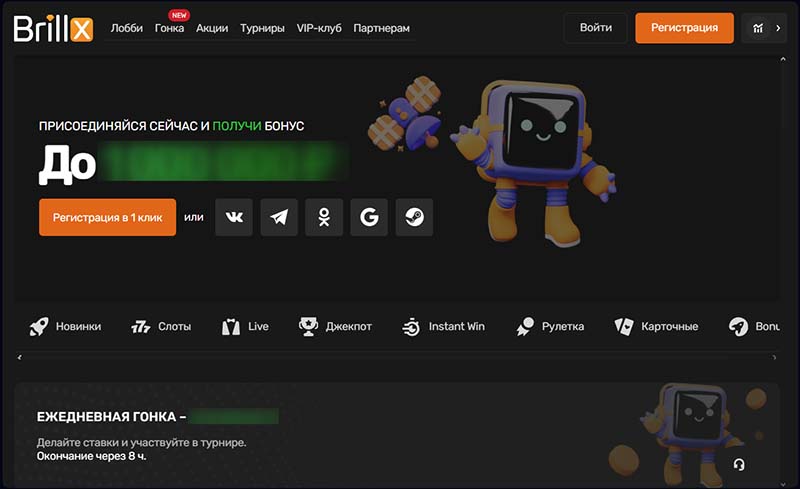Open the Лобби menu item

tap(127, 28)
